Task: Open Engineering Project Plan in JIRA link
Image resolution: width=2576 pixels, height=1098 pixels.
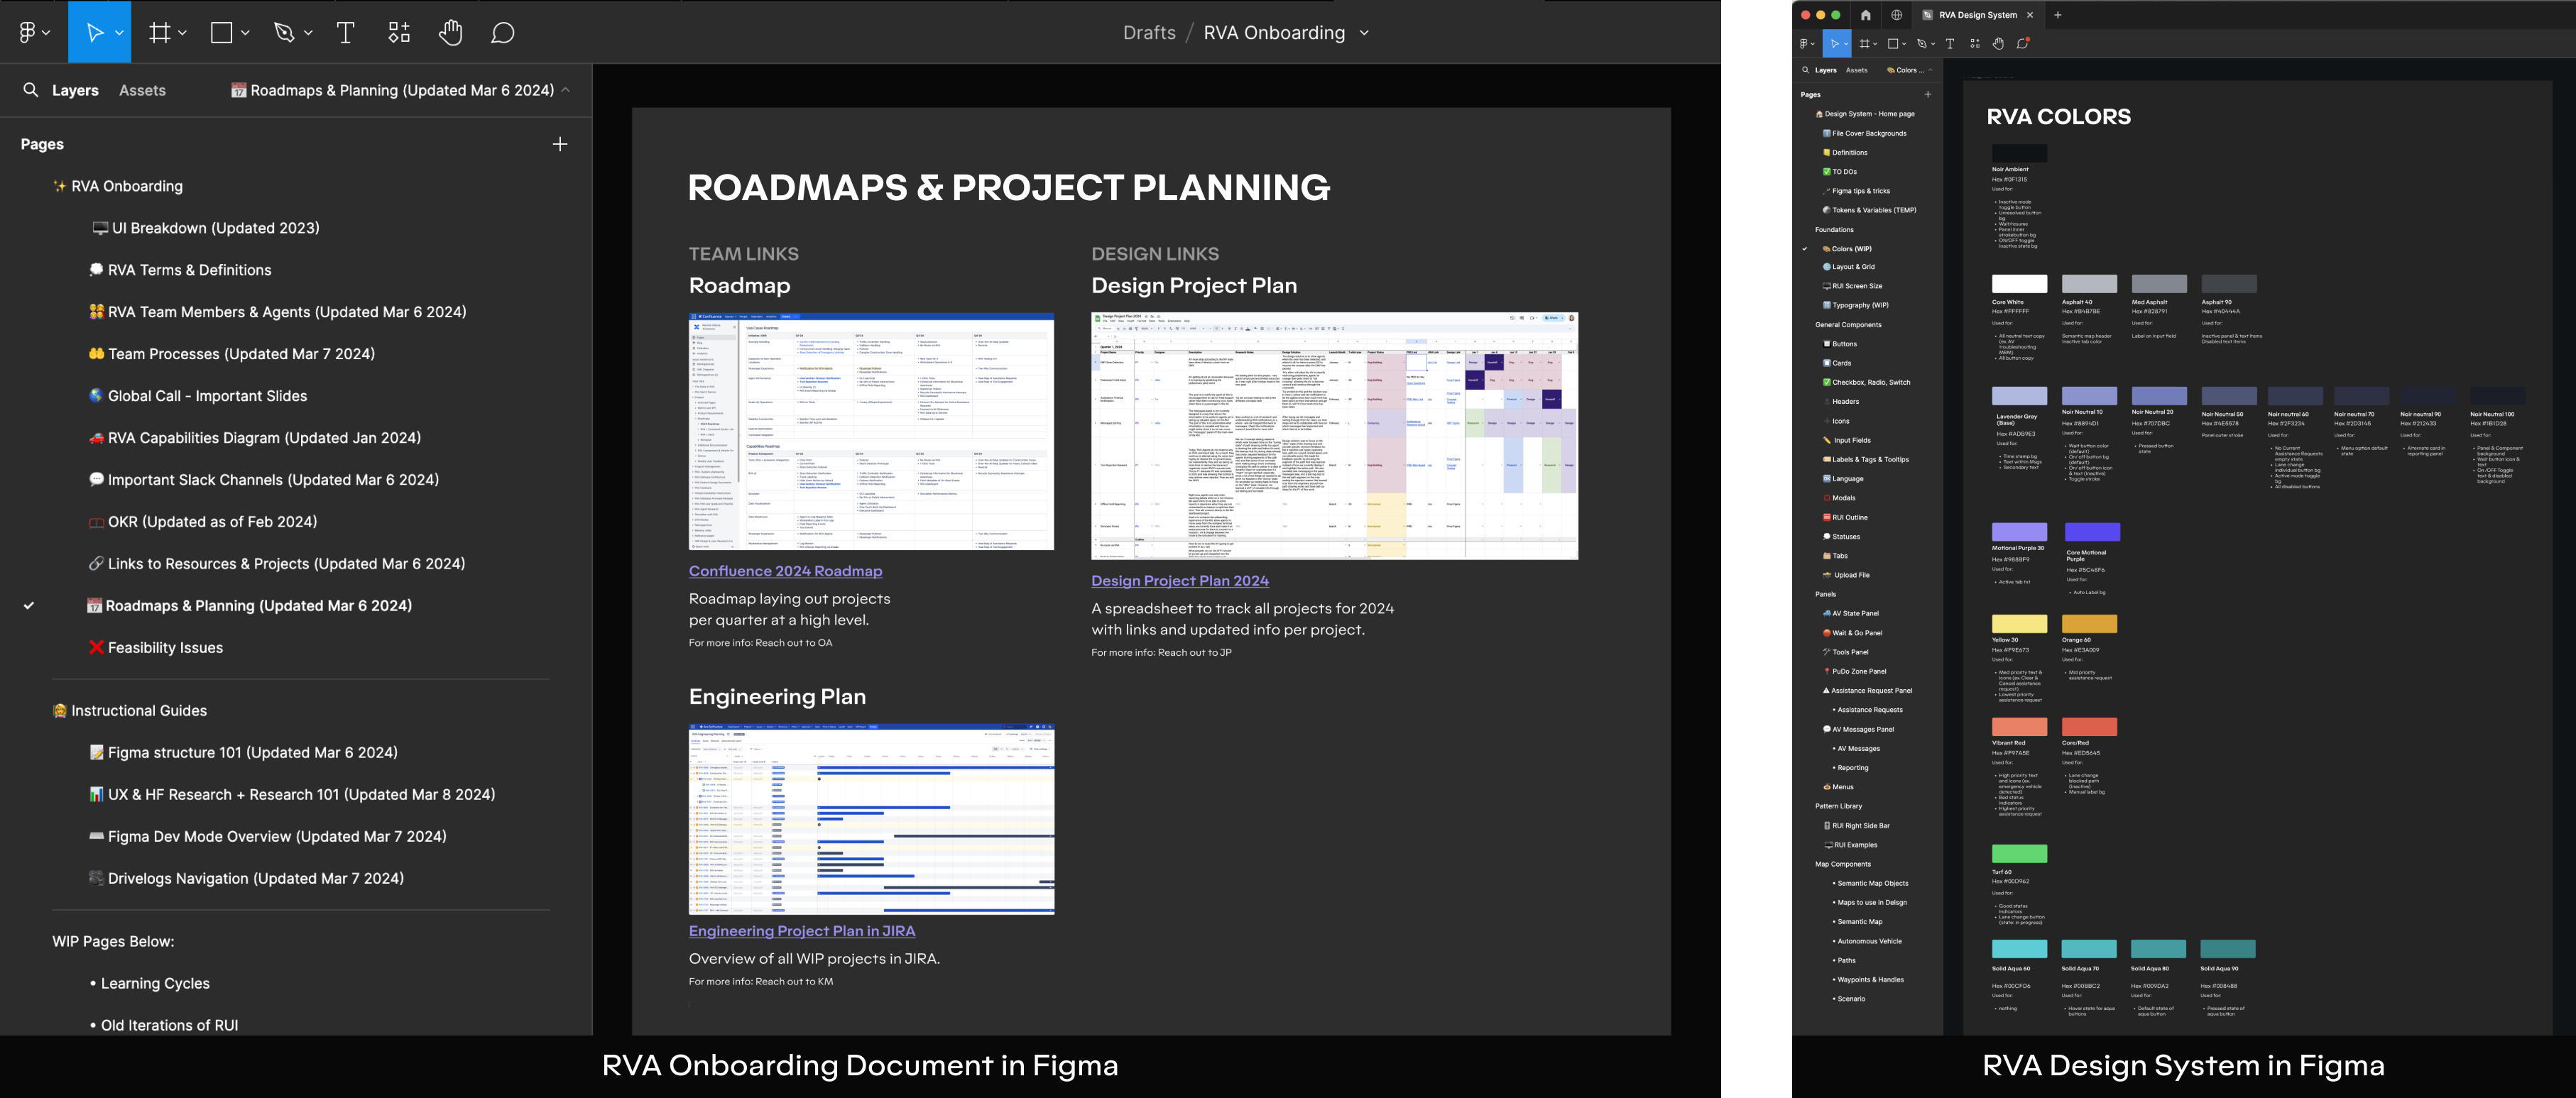Action: [802, 931]
